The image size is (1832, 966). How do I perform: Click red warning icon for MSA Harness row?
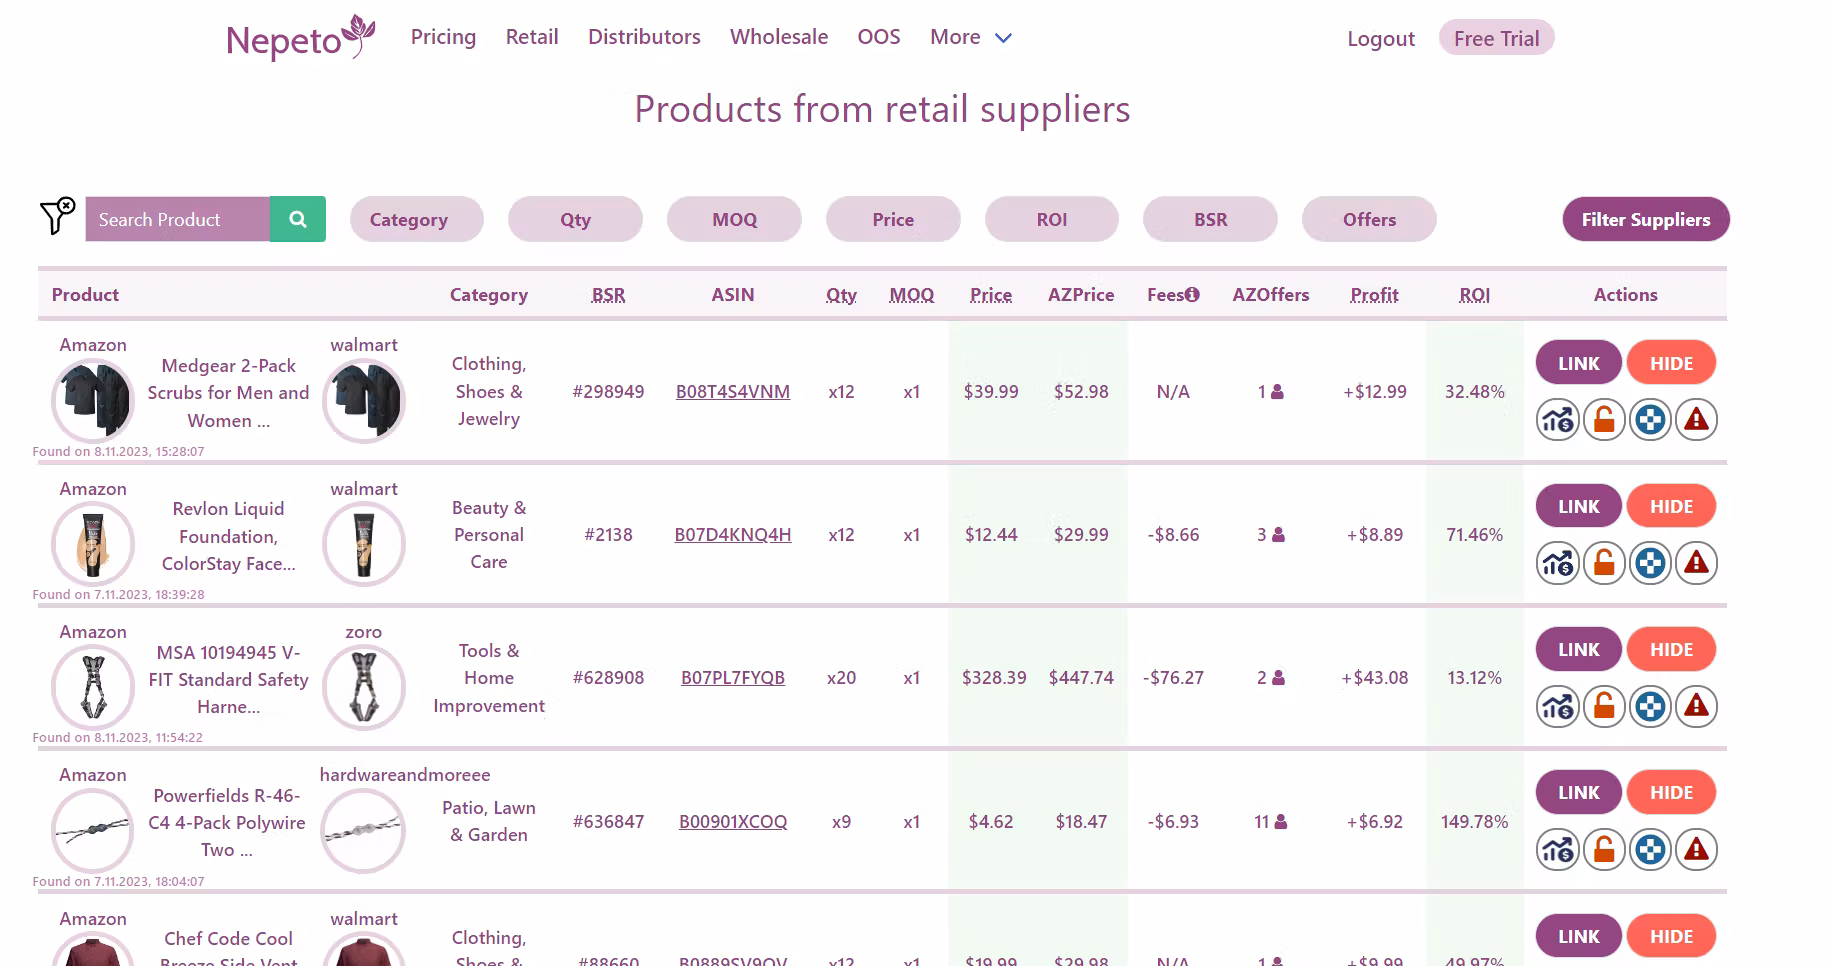tap(1696, 707)
